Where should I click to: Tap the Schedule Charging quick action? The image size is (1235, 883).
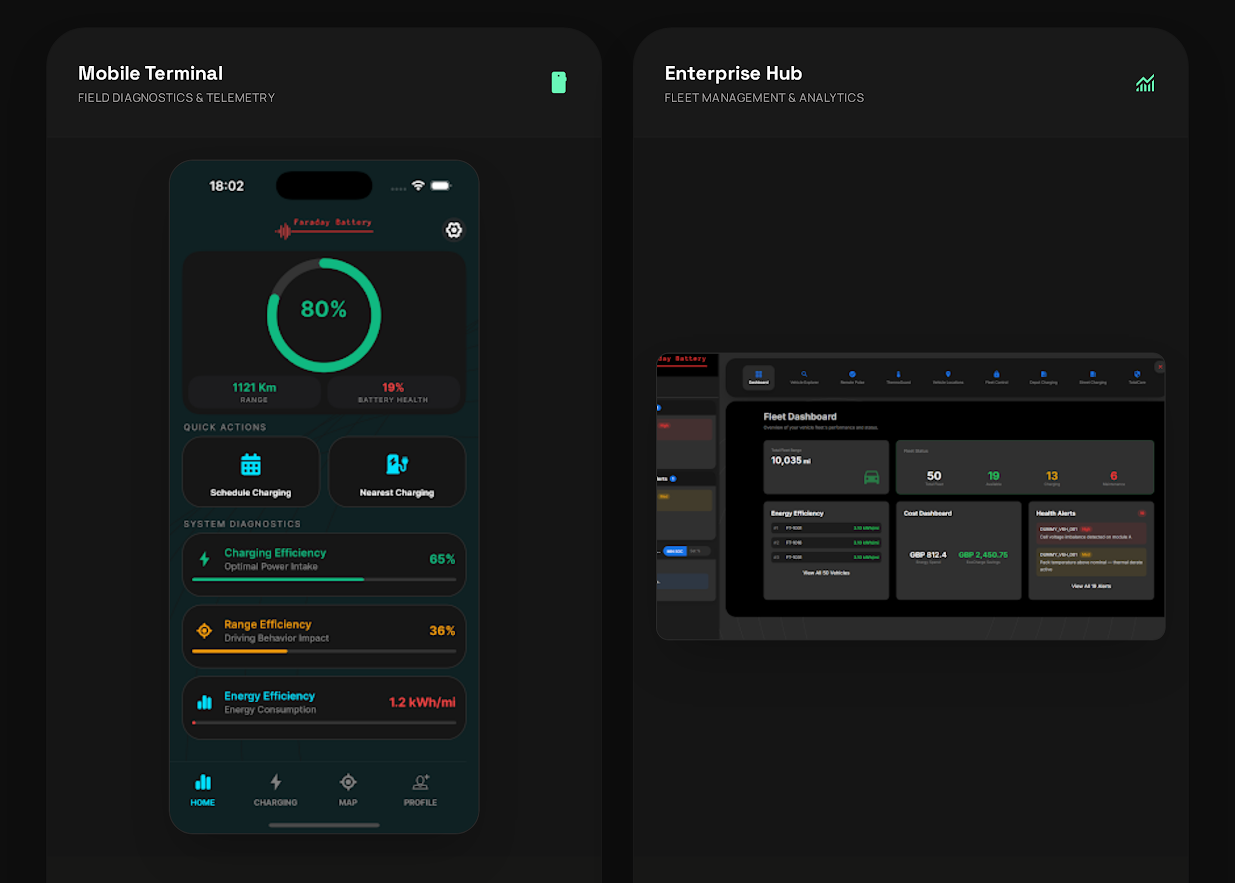pyautogui.click(x=250, y=471)
